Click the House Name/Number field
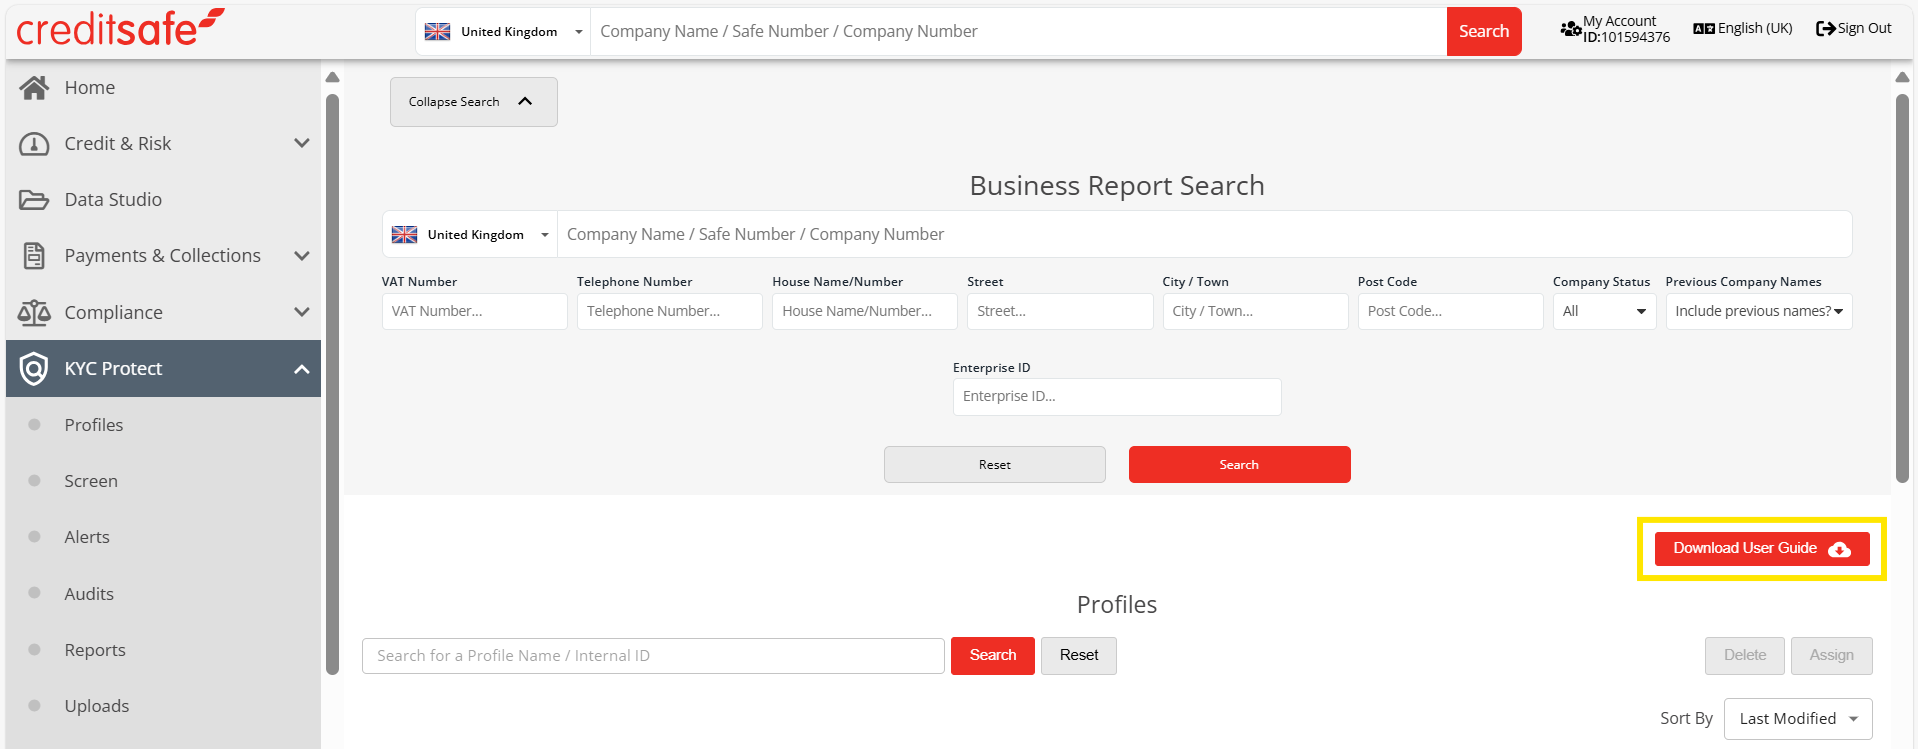1918x749 pixels. point(865,312)
